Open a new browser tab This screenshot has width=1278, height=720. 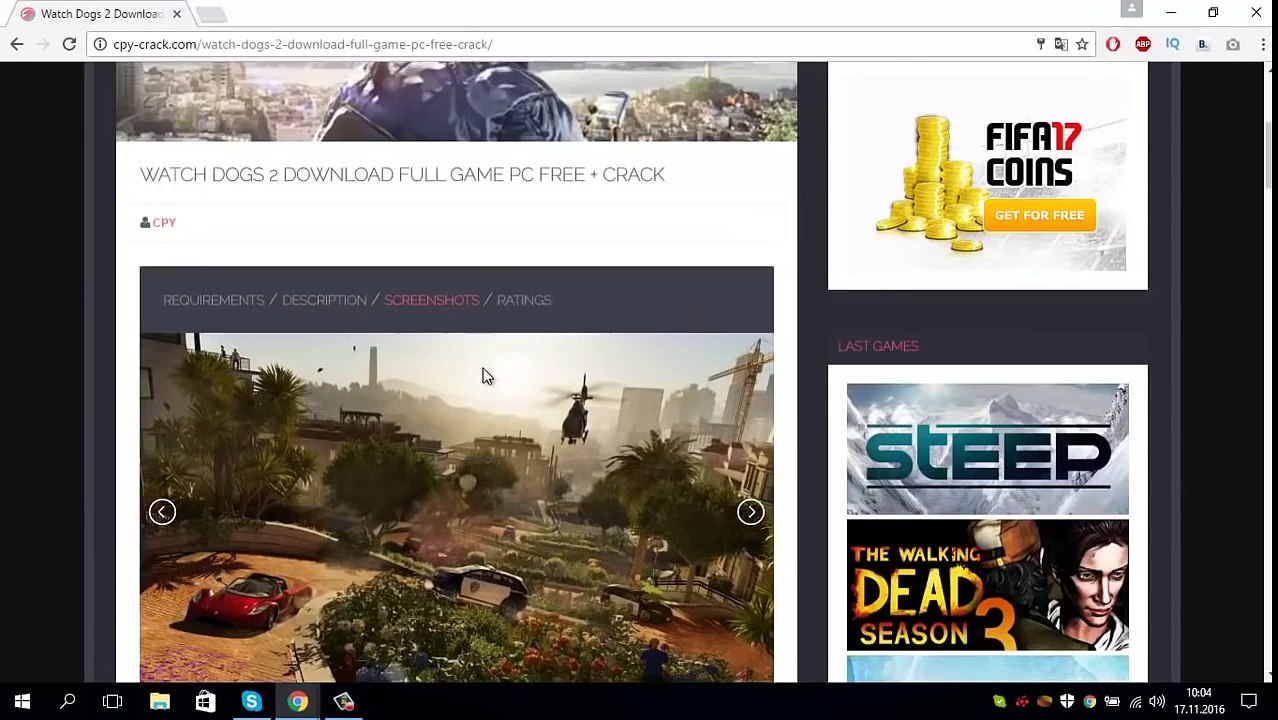pos(211,14)
